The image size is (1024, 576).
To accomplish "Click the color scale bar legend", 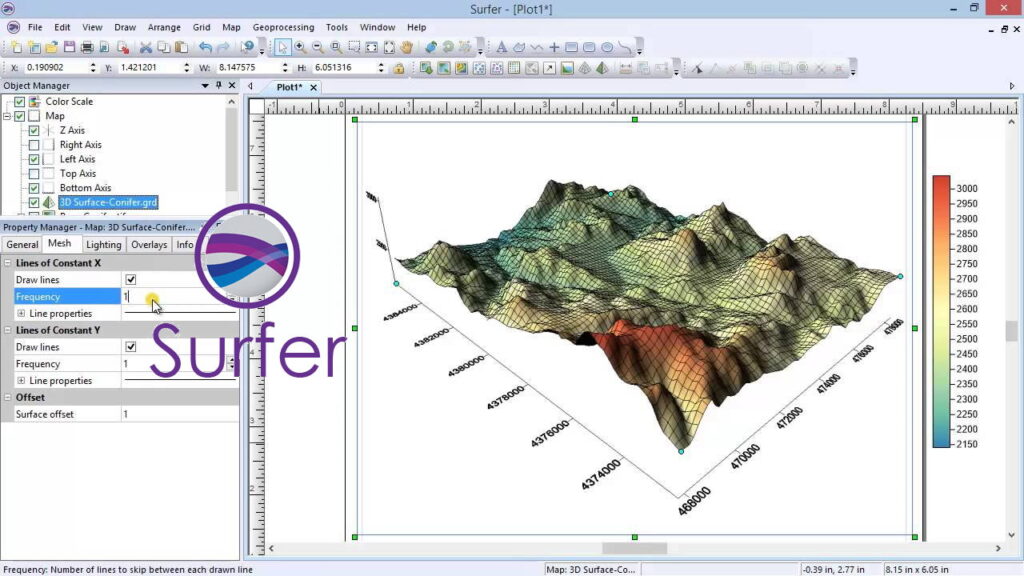I will pos(941,311).
